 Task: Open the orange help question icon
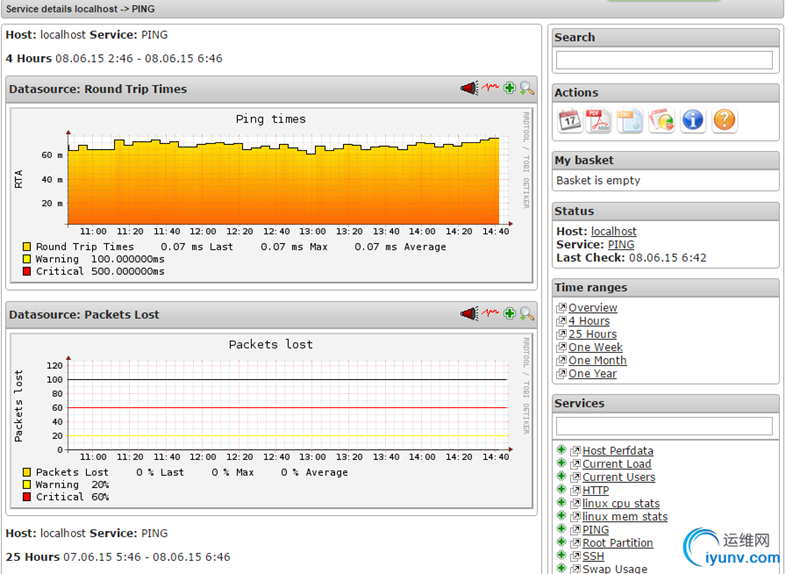[x=724, y=120]
